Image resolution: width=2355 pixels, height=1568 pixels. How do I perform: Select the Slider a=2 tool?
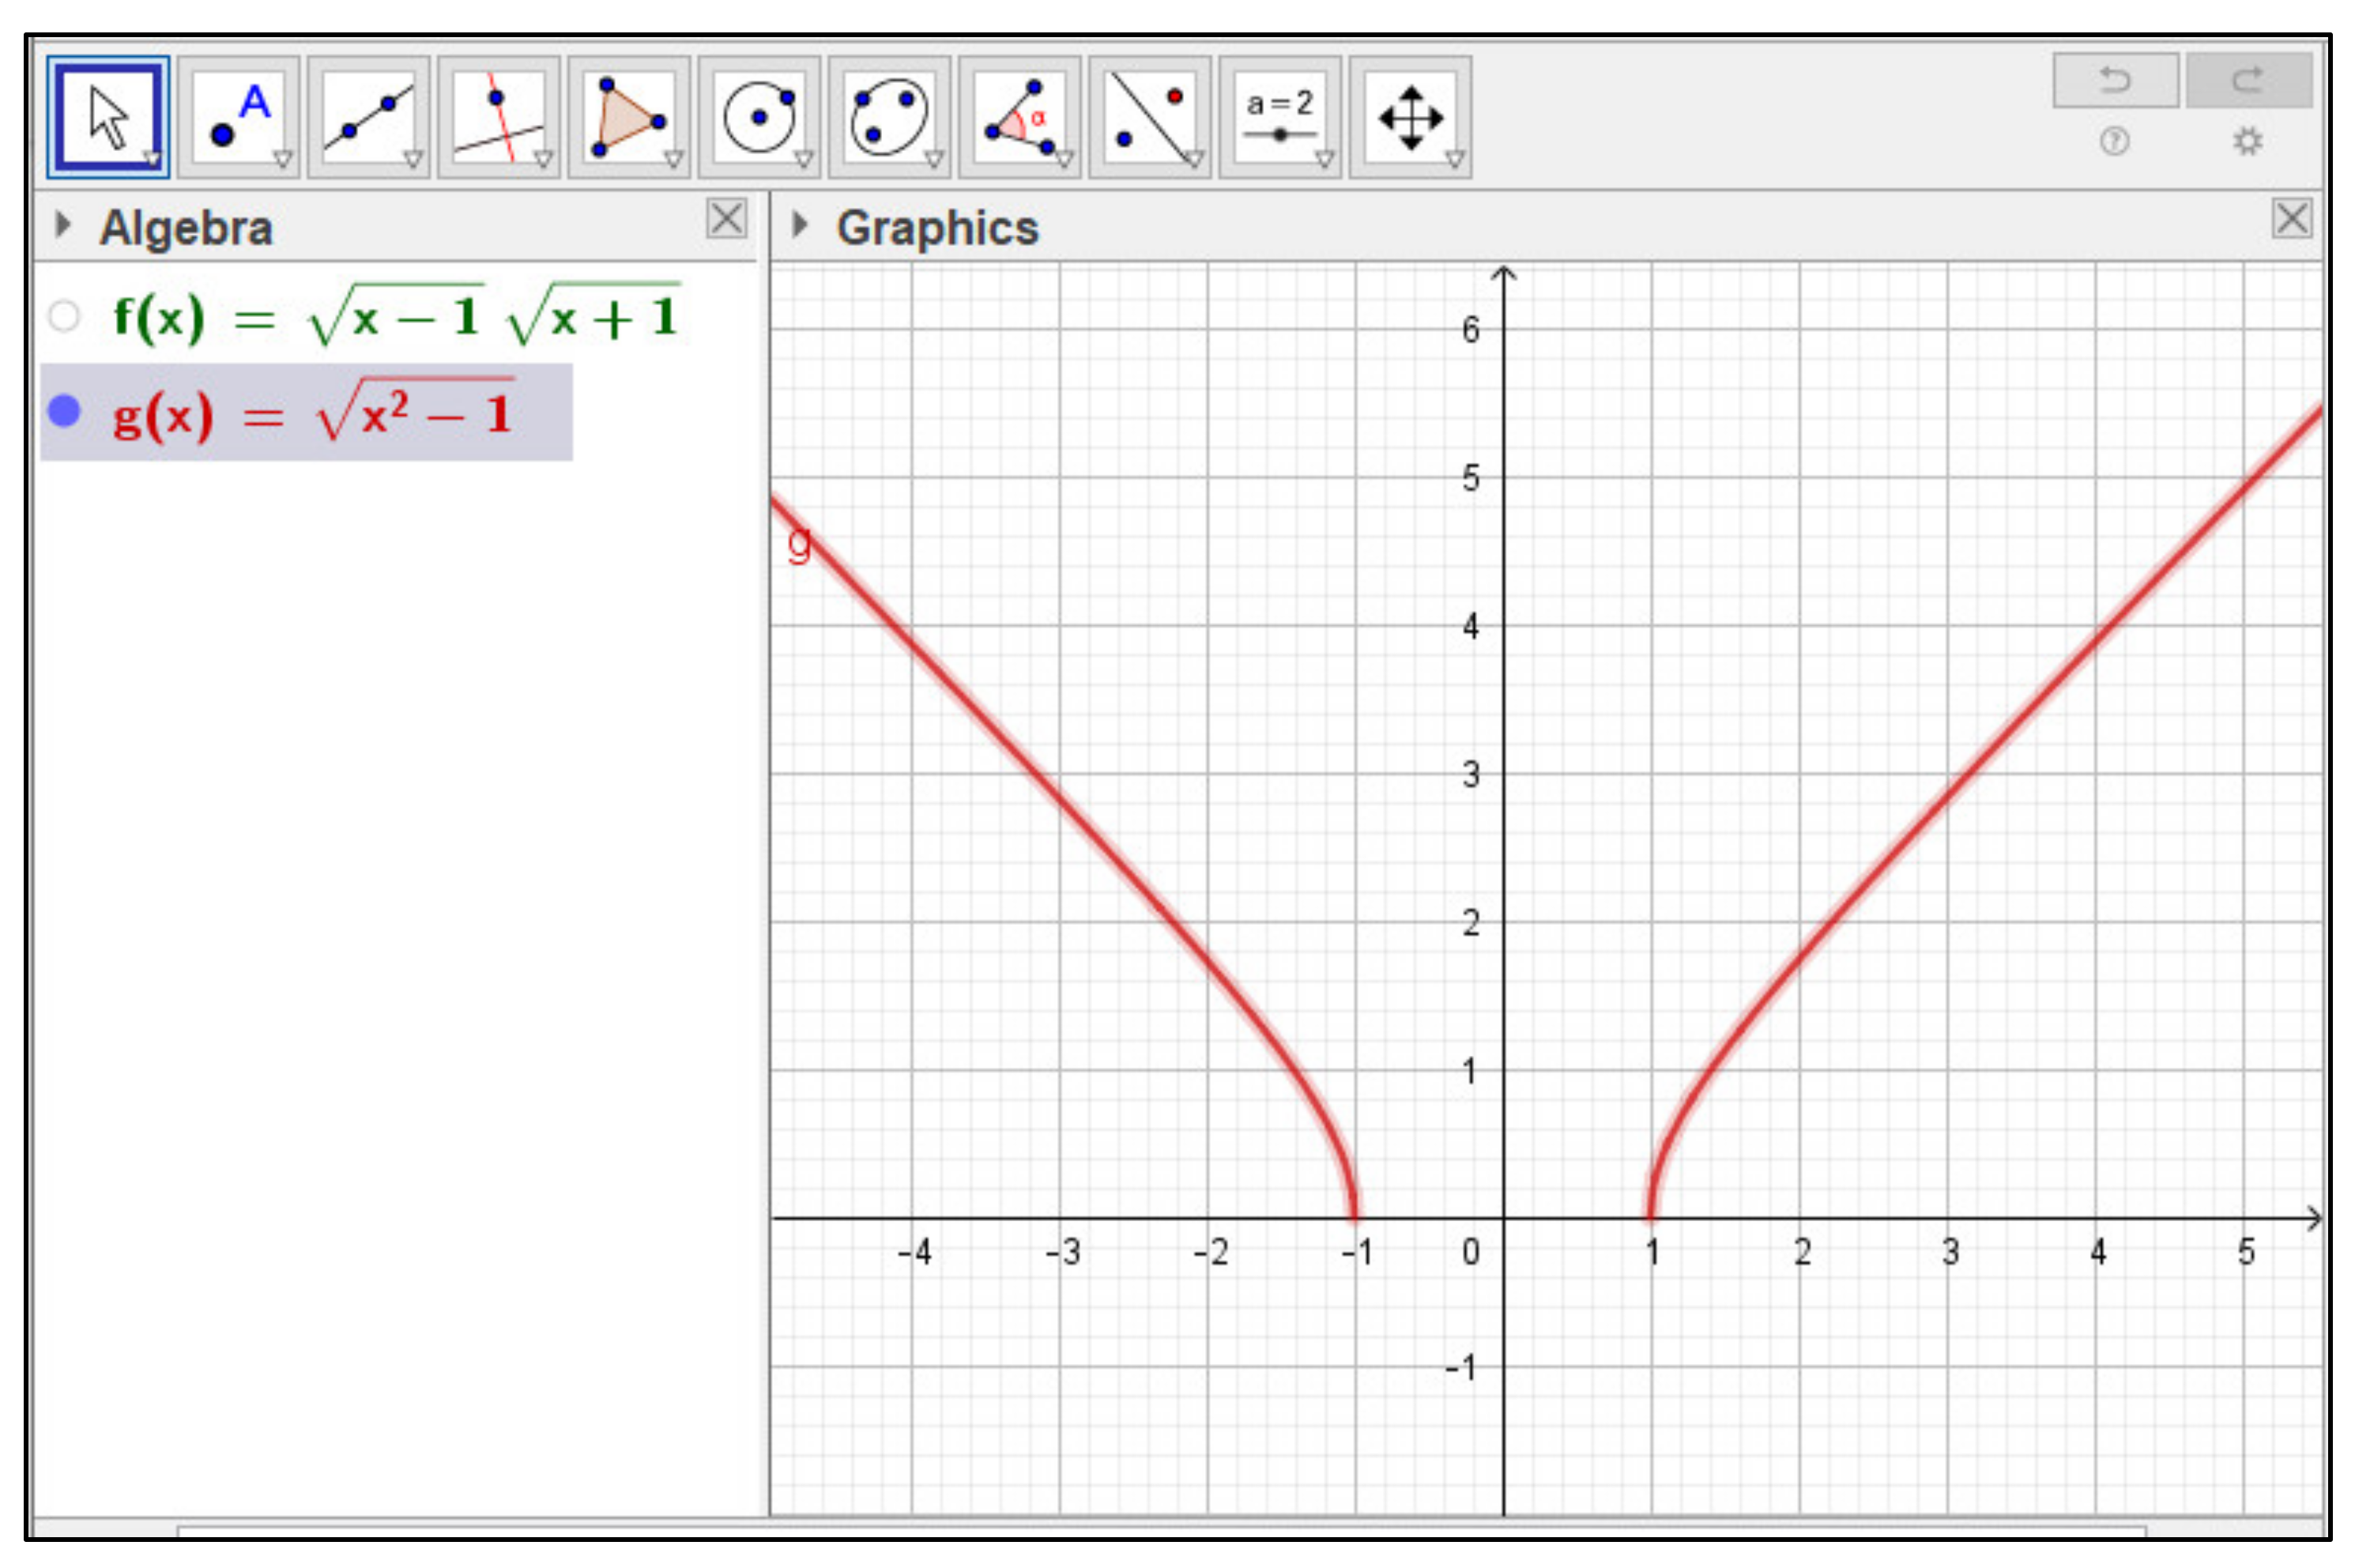[x=1279, y=117]
